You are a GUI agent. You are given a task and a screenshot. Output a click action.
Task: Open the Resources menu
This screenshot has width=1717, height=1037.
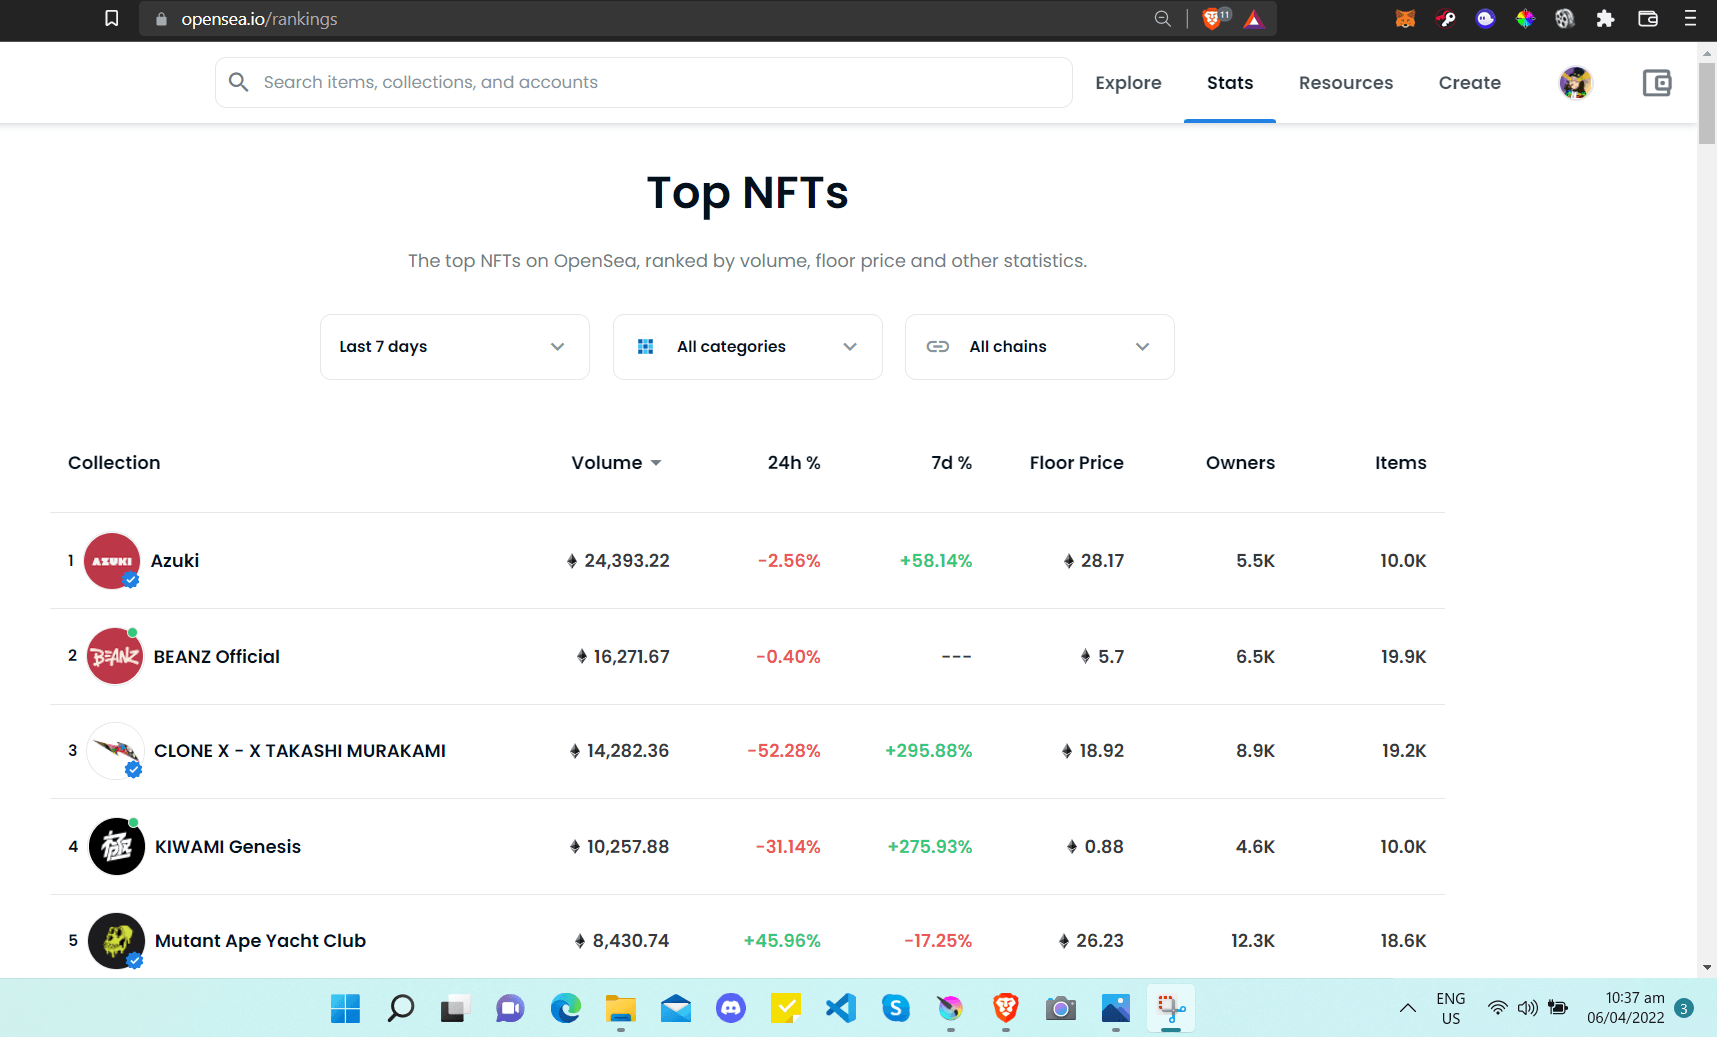[1346, 83]
